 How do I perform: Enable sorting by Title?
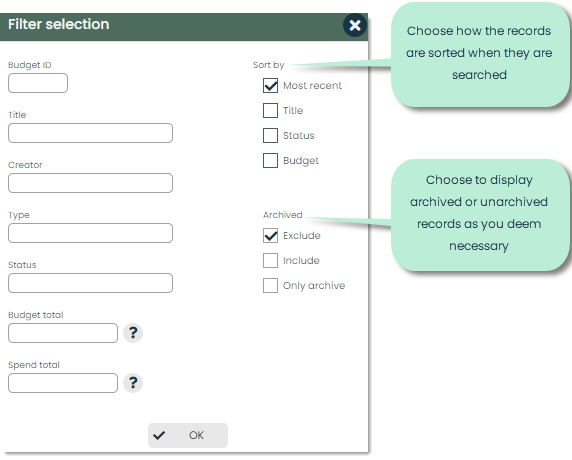(x=270, y=111)
